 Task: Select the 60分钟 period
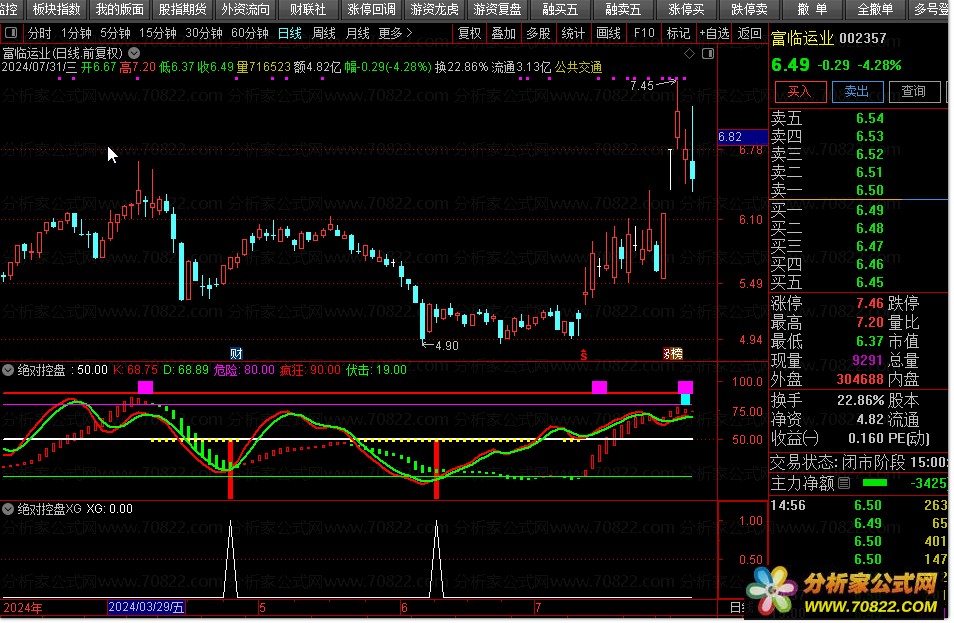[x=249, y=33]
